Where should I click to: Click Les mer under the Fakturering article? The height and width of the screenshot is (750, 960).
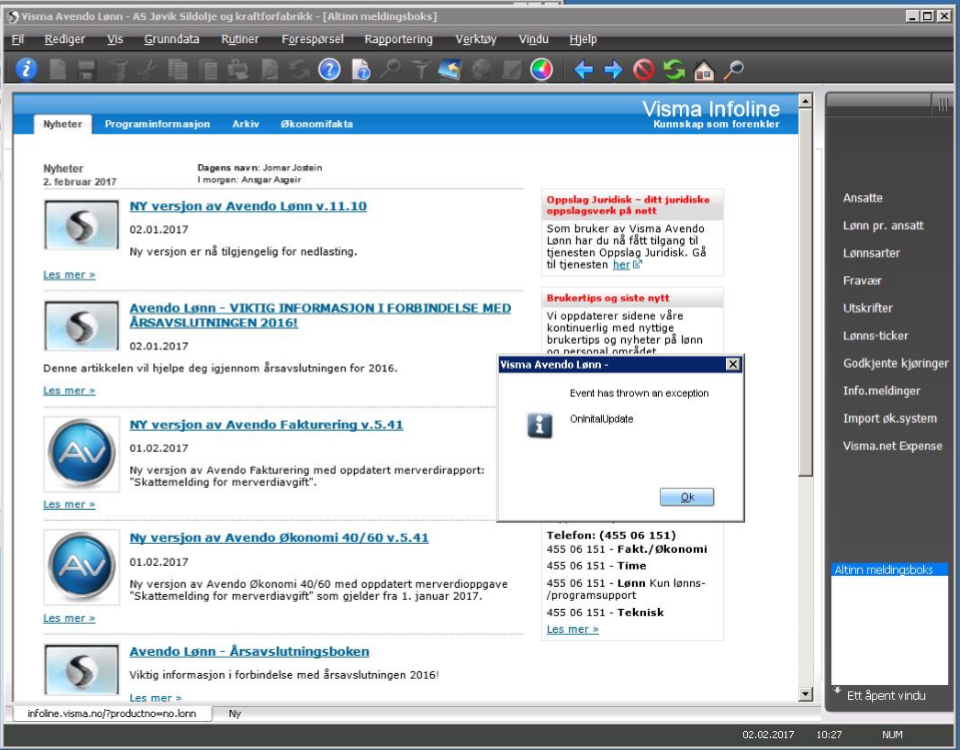69,504
